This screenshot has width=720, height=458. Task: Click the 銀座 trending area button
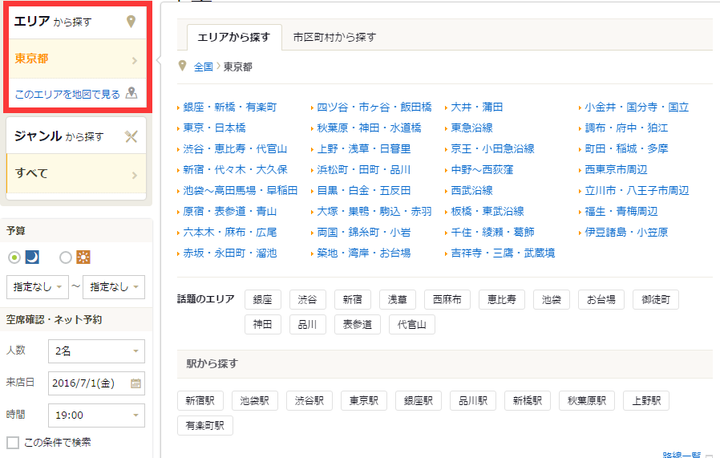(x=263, y=300)
